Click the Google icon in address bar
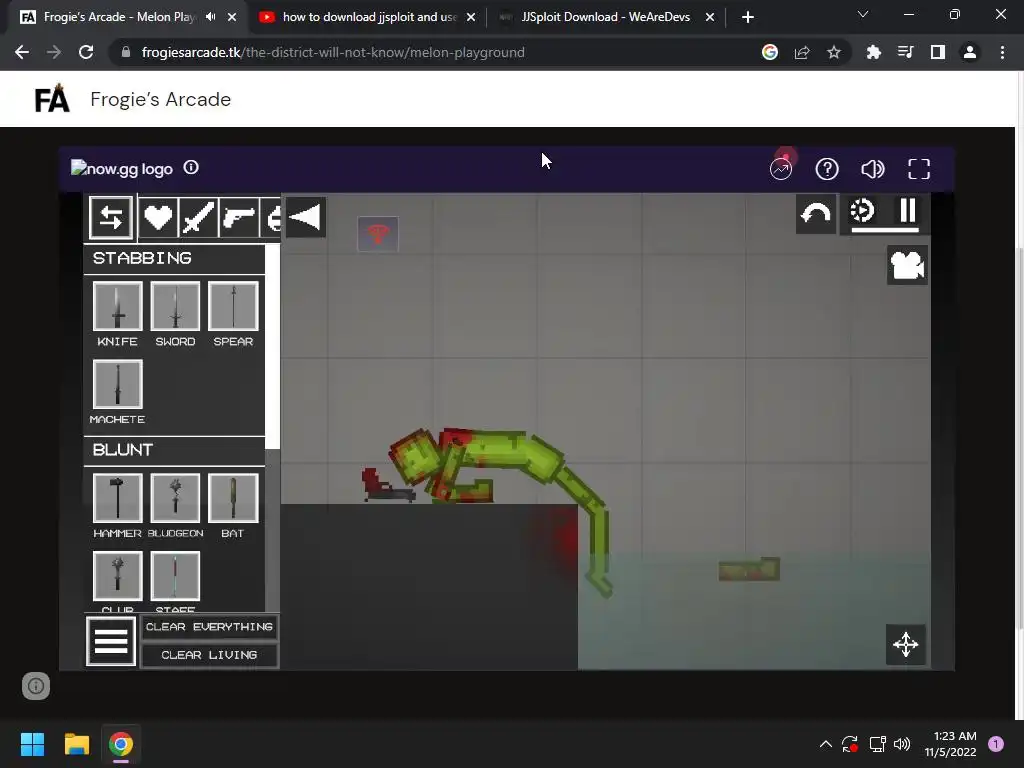This screenshot has width=1024, height=768. point(770,52)
